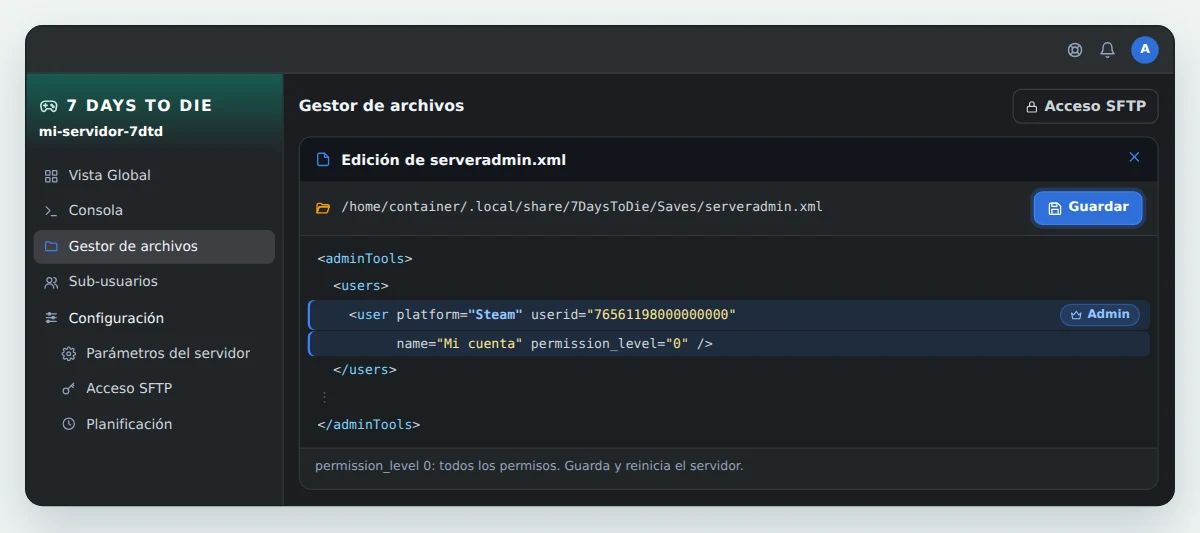Close the serveradmin.xml editor panel

coord(1134,157)
